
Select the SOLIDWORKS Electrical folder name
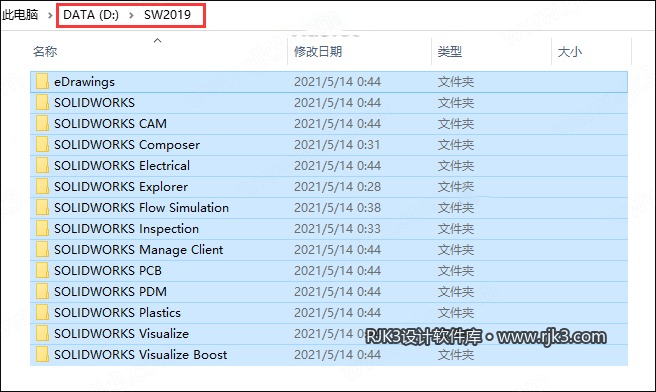coord(122,166)
